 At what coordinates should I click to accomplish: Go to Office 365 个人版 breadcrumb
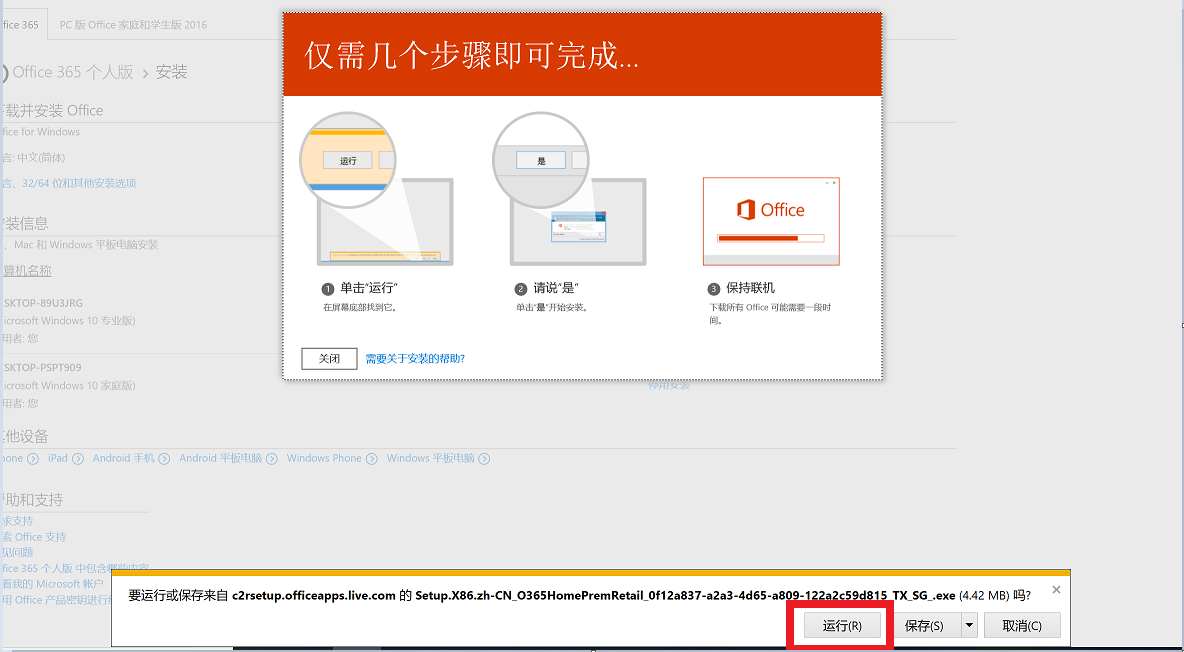point(73,73)
